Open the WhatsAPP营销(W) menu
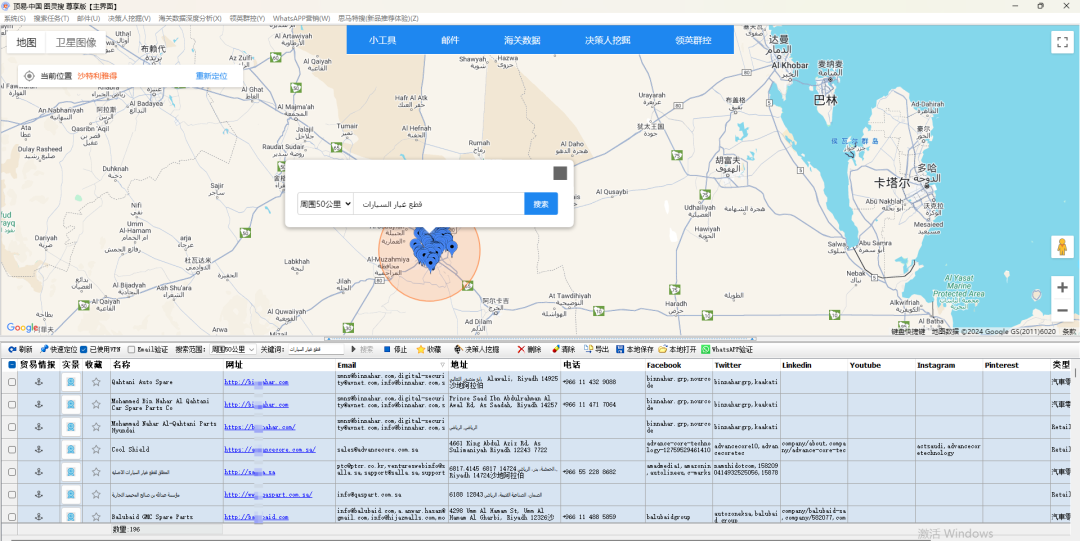 pos(302,18)
